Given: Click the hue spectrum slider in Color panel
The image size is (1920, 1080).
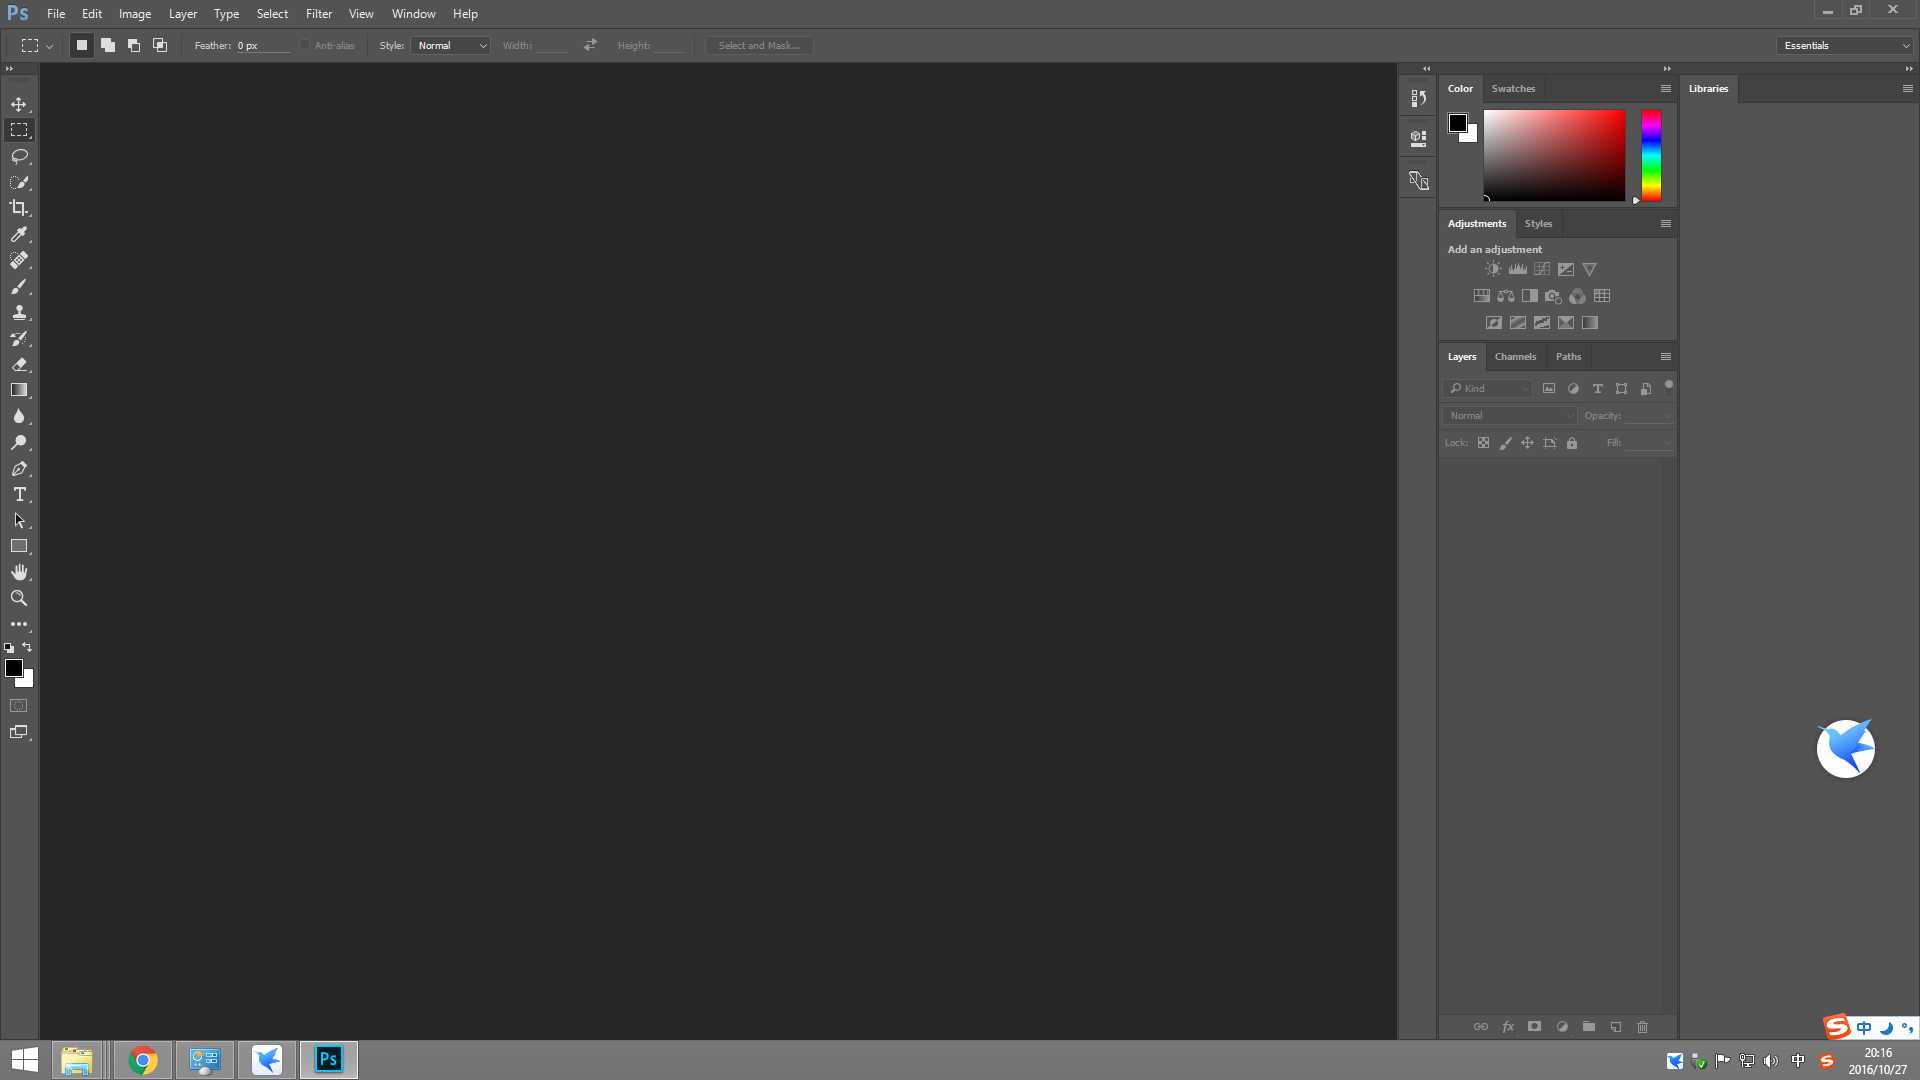Looking at the screenshot, I should tap(1651, 156).
